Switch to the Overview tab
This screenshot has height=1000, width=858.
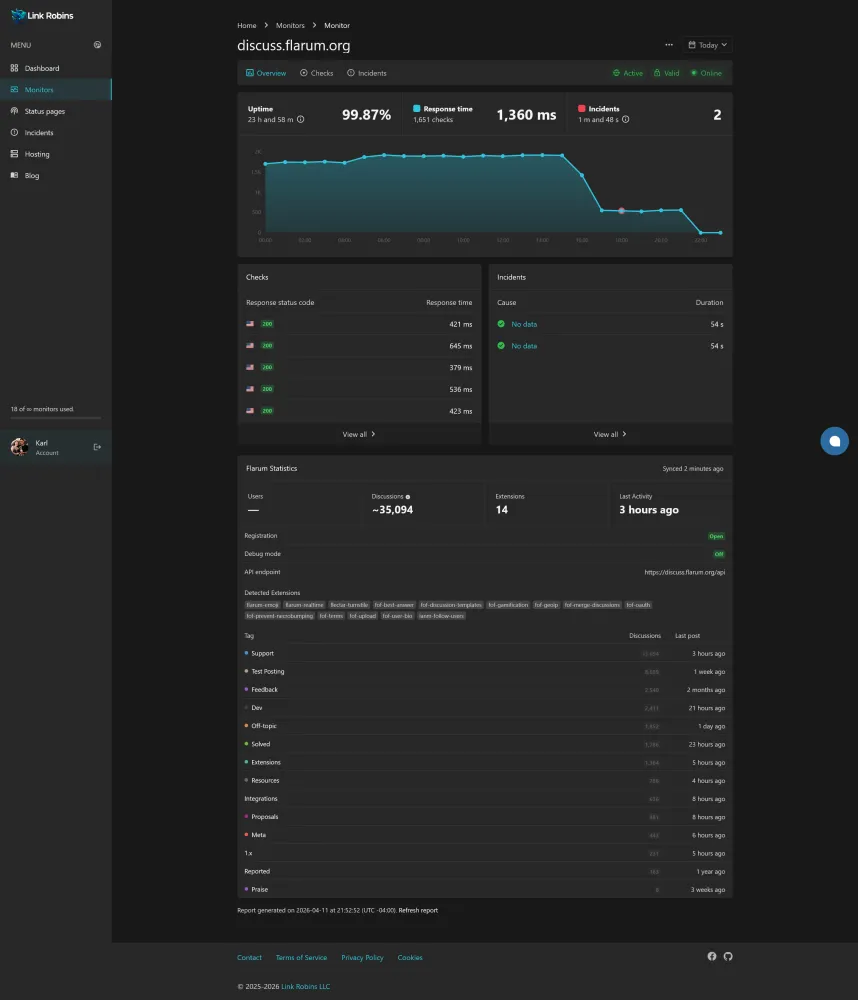[x=266, y=73]
